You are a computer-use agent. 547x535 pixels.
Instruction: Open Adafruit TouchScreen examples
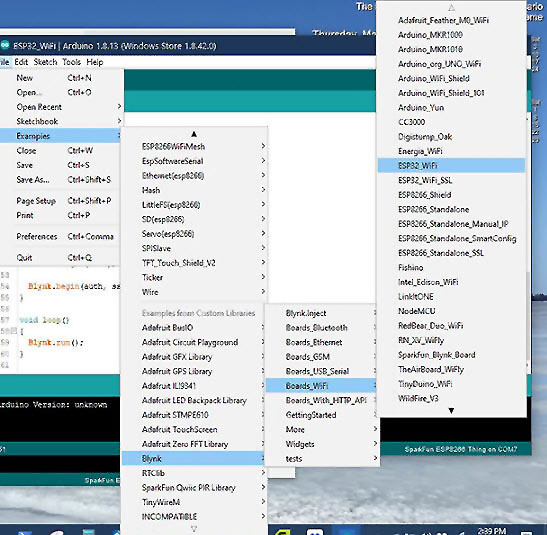pyautogui.click(x=194, y=430)
